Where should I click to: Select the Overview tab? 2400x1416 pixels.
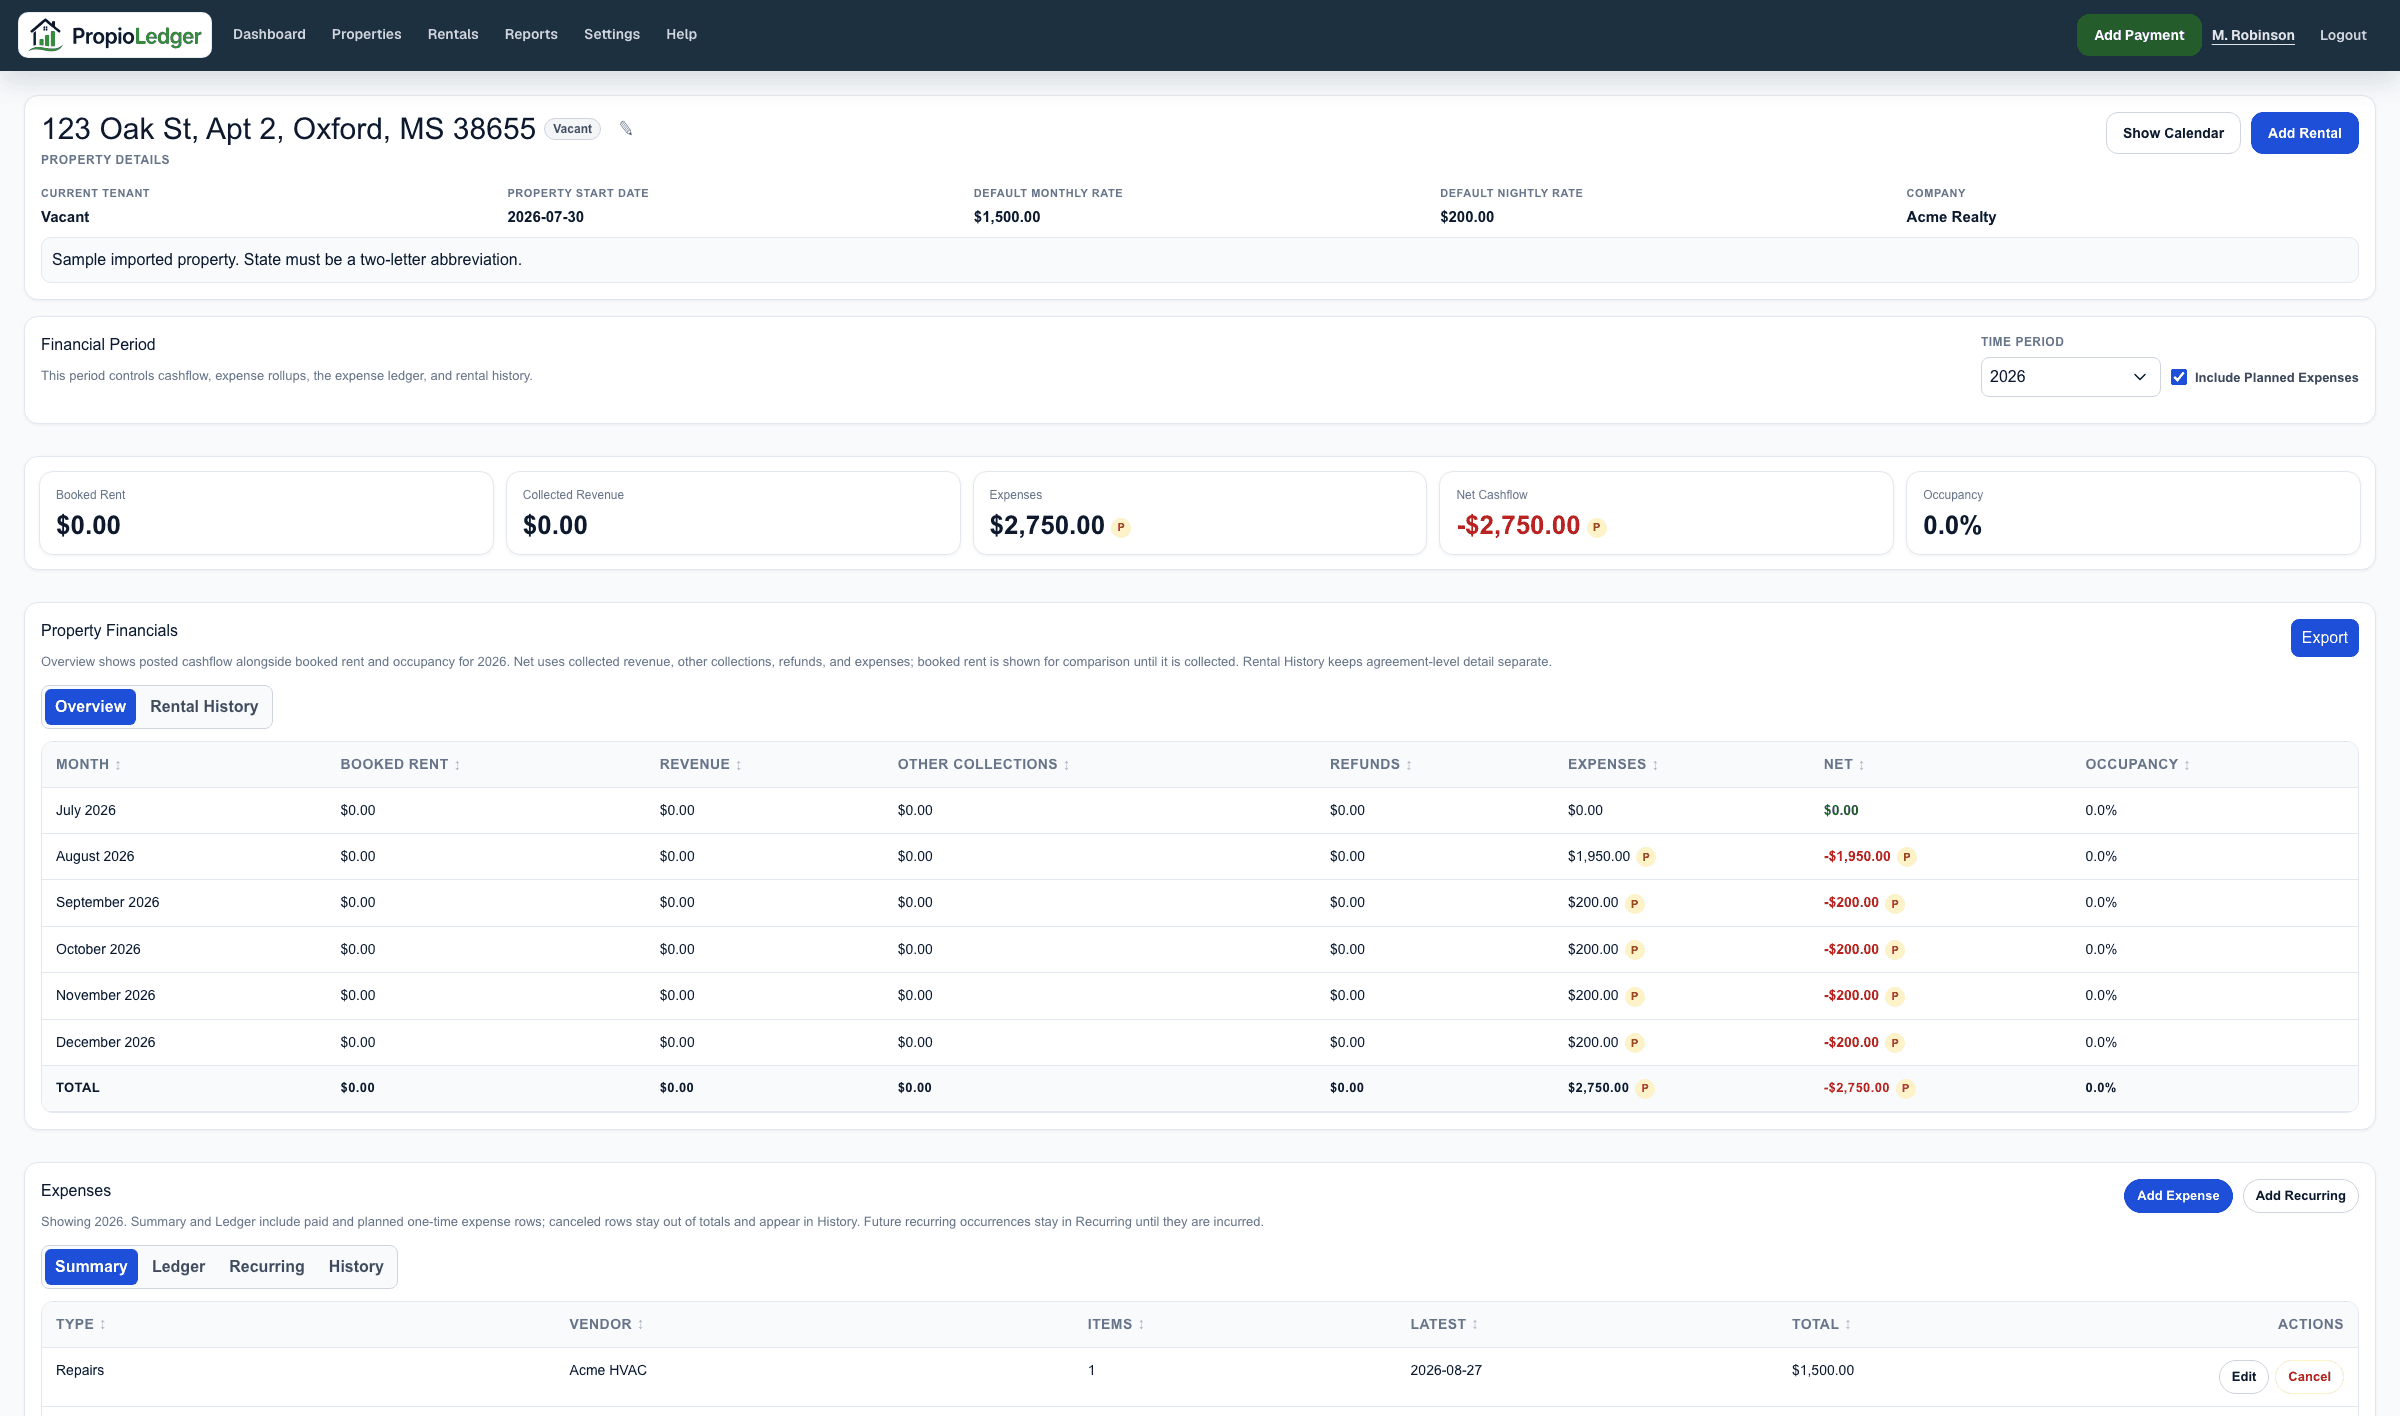click(90, 707)
